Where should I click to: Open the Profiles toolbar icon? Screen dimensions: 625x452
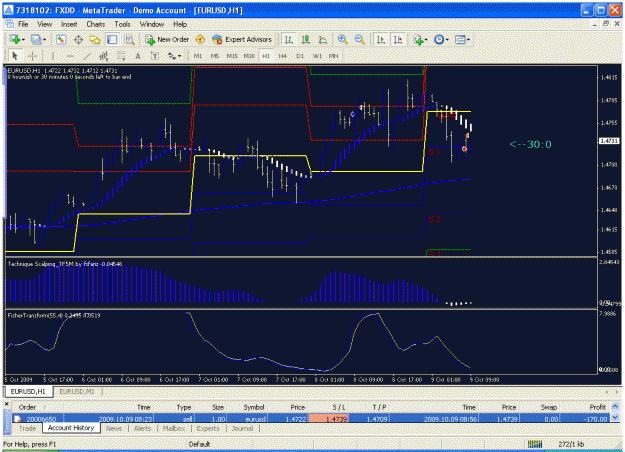36,39
